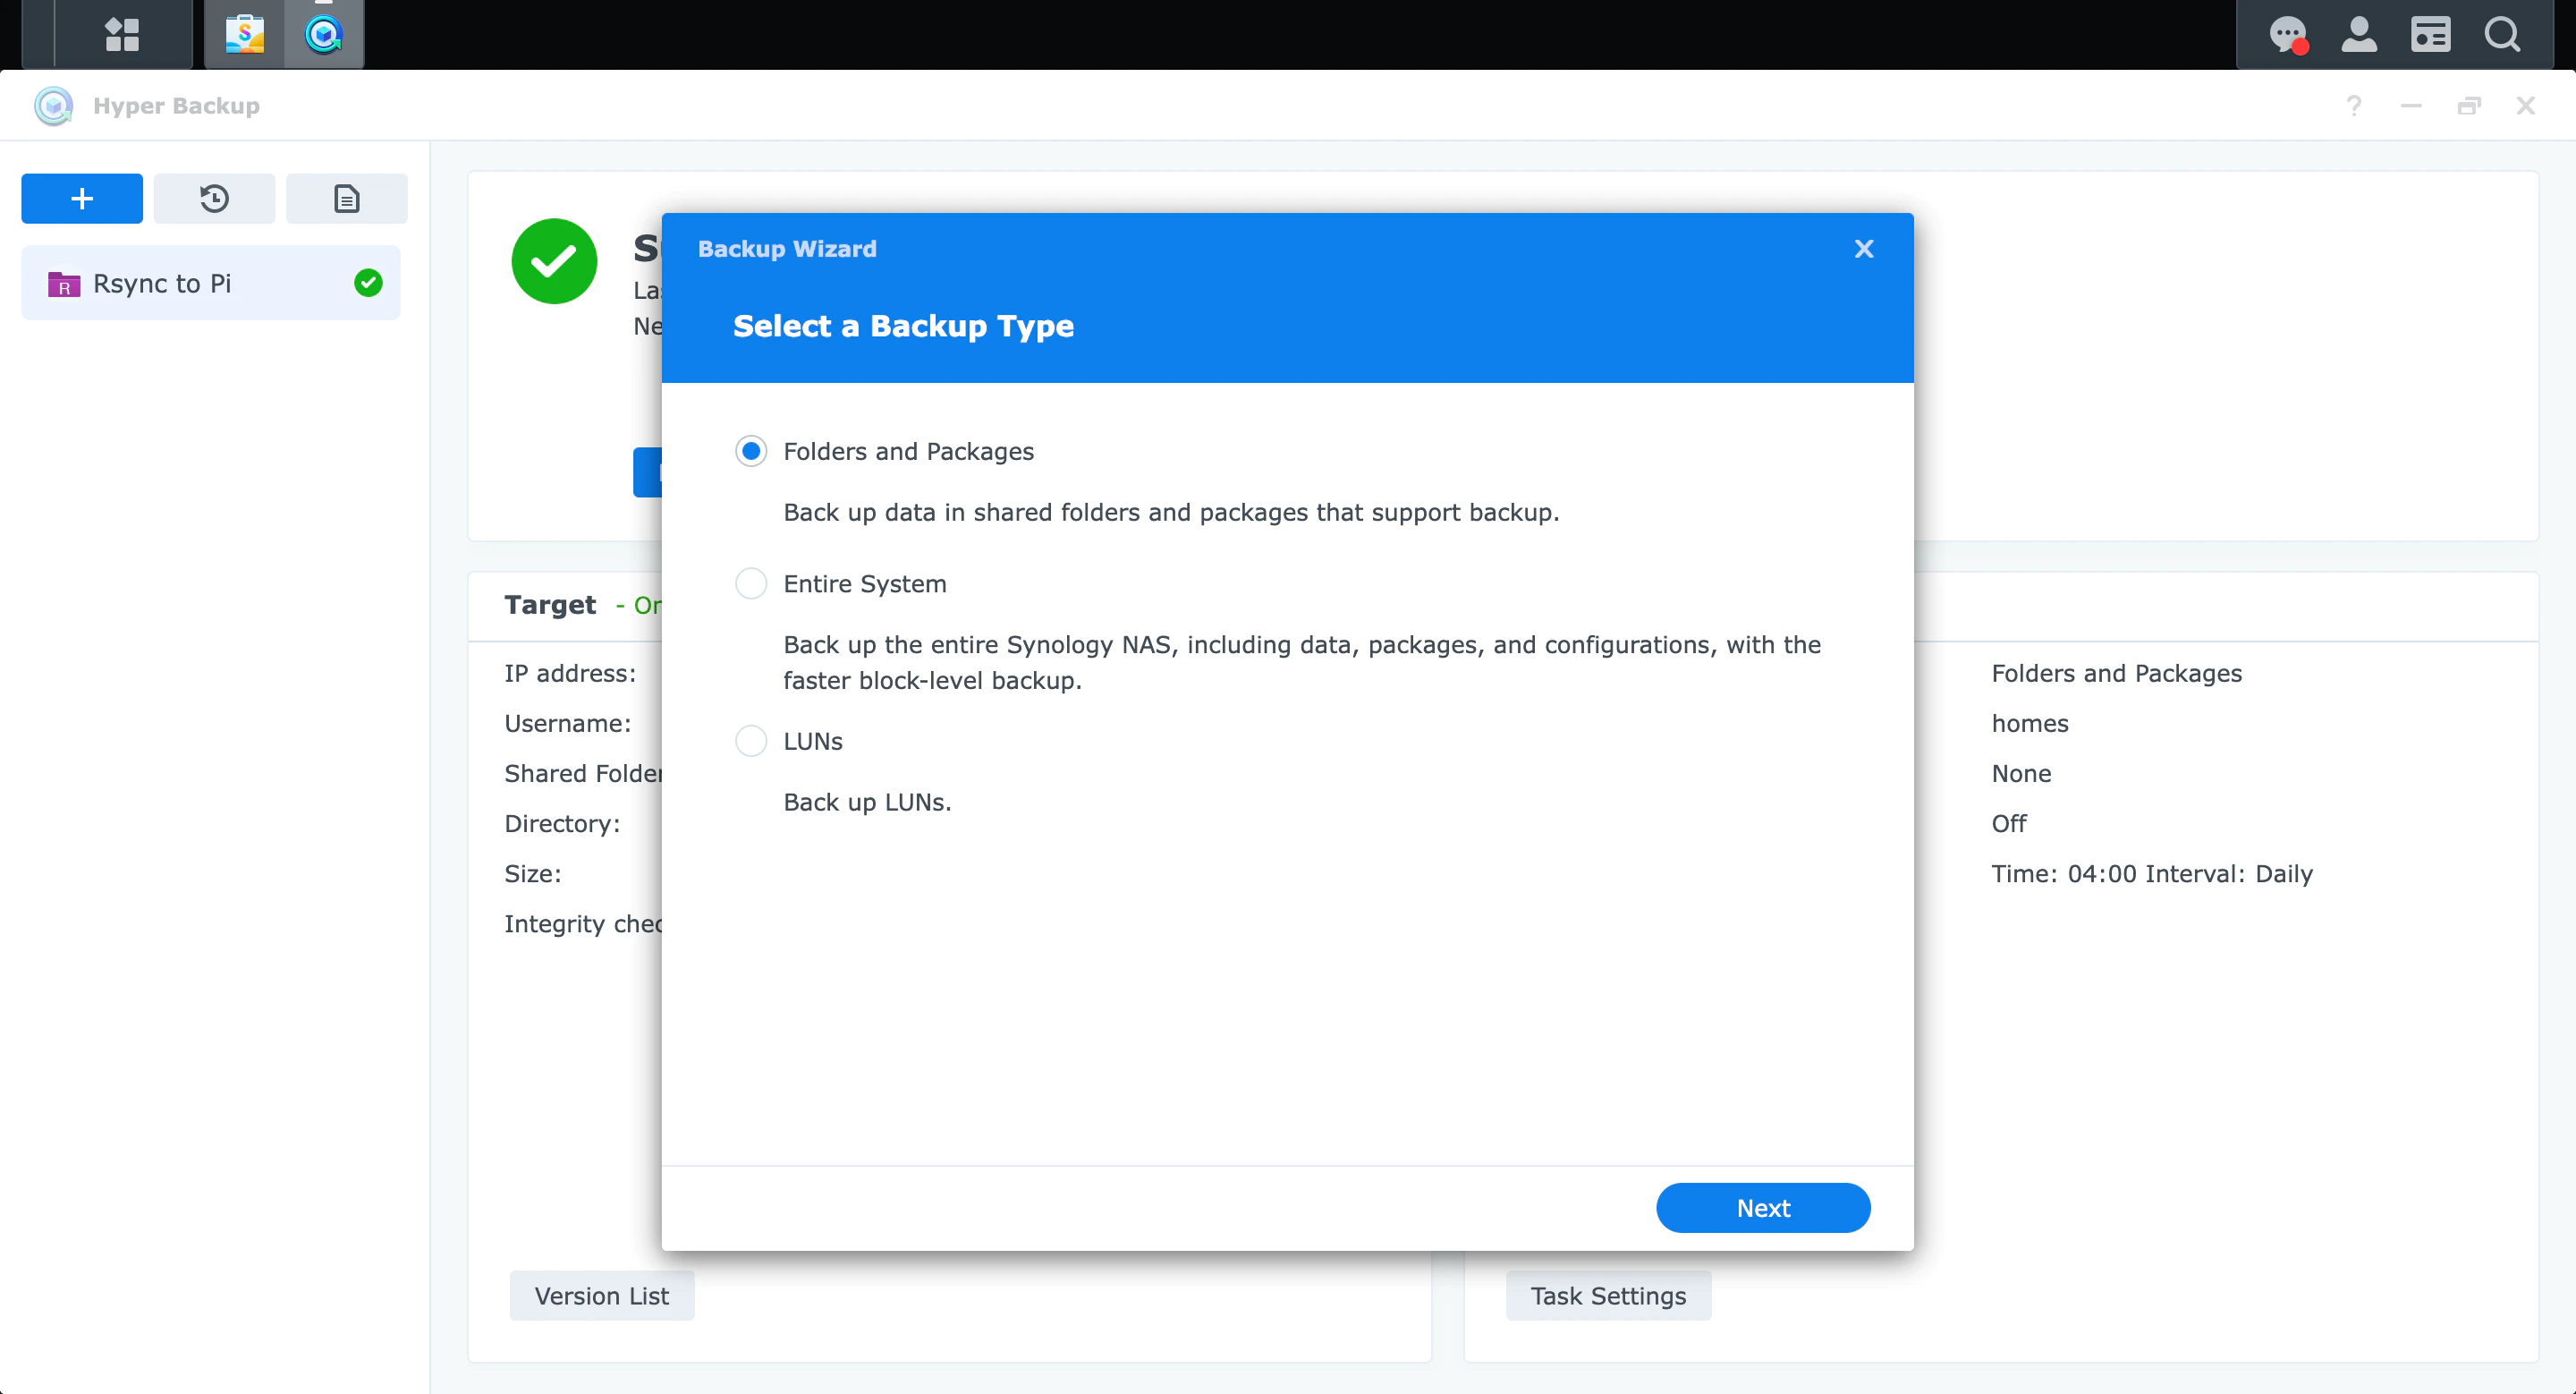This screenshot has height=1394, width=2576.
Task: Click the green success checkmark icon
Action: (x=555, y=263)
